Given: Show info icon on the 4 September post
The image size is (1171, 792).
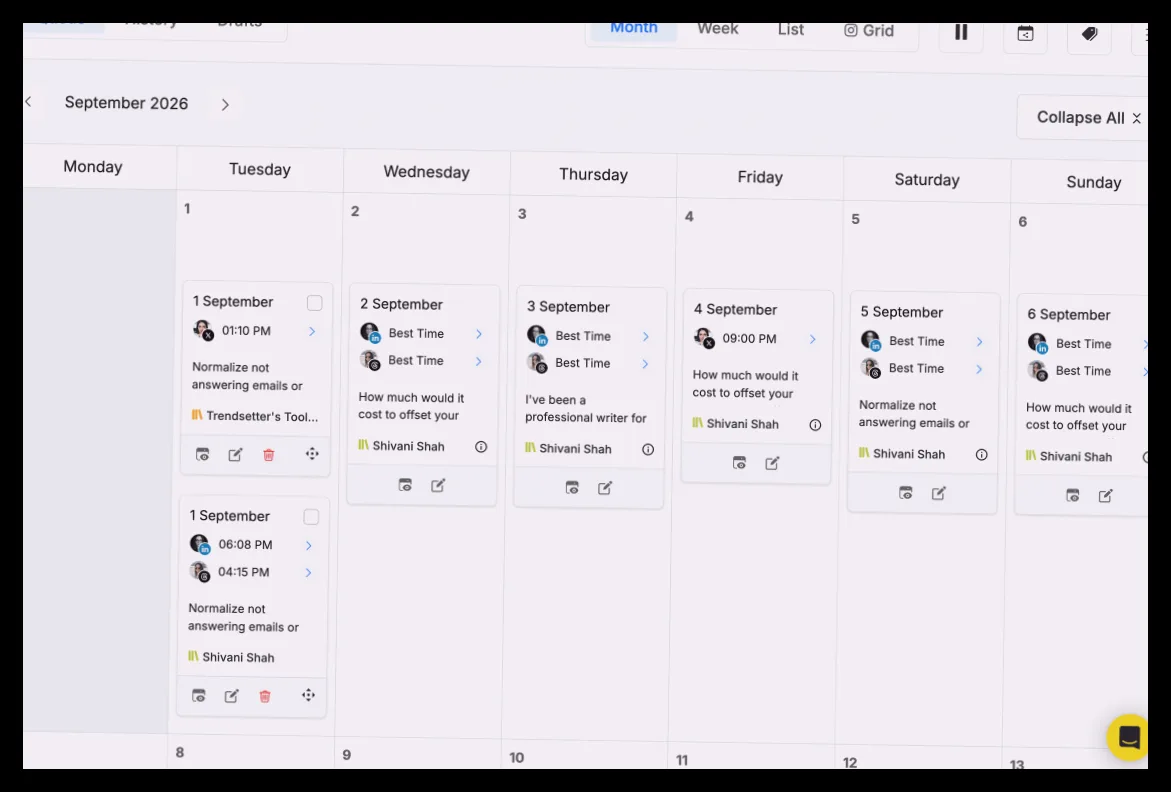Looking at the screenshot, I should click(x=816, y=425).
